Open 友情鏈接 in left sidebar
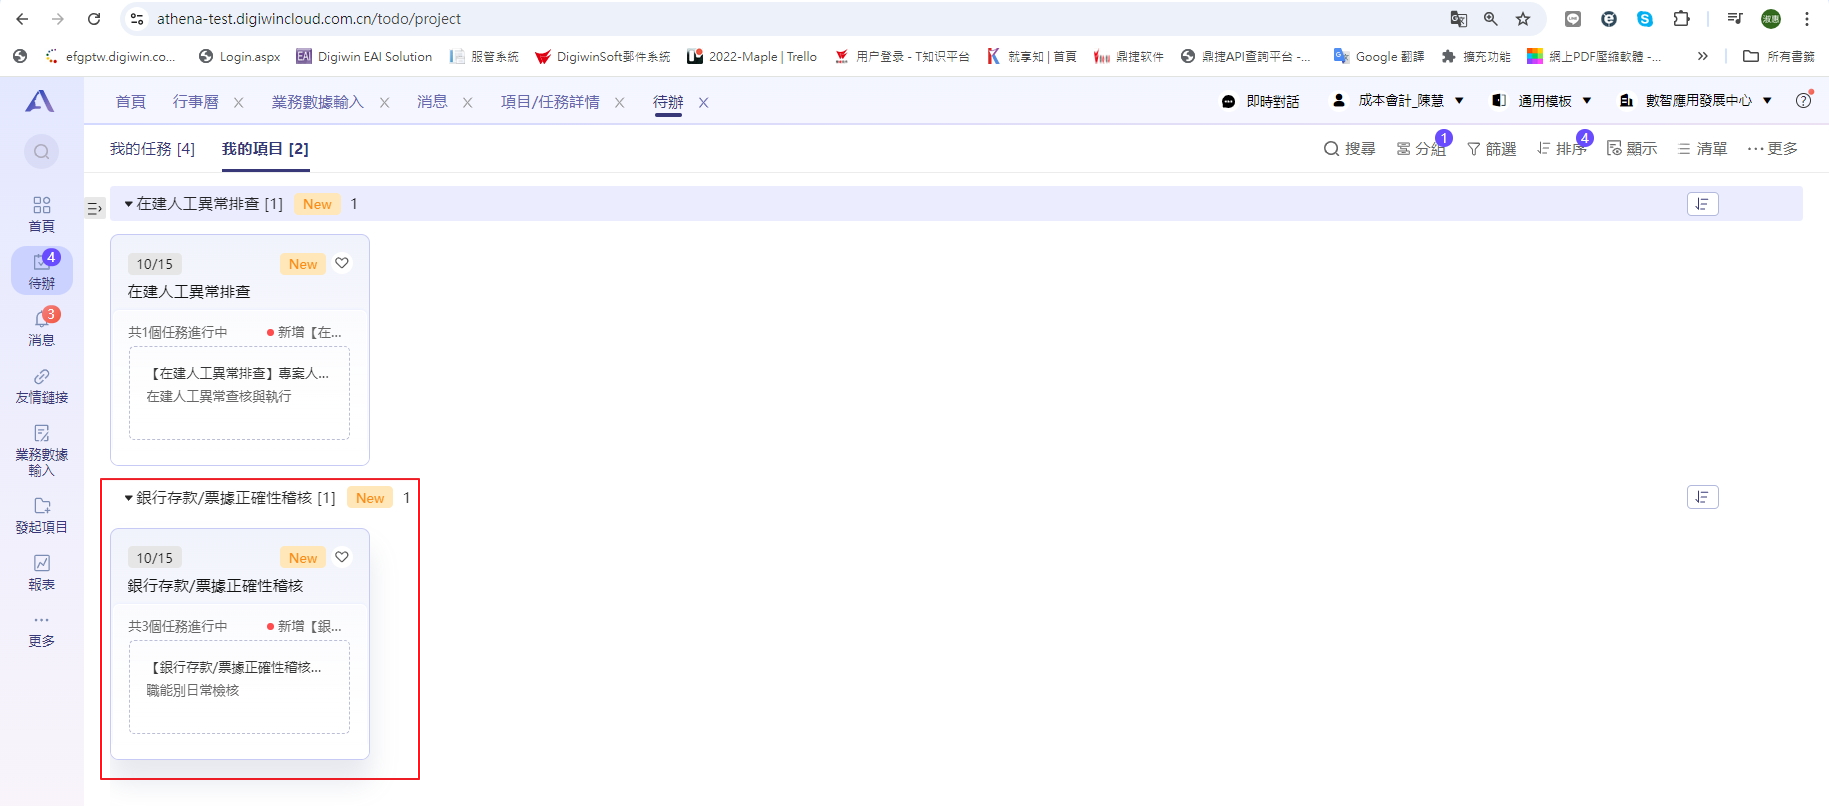This screenshot has height=806, width=1829. coord(41,385)
